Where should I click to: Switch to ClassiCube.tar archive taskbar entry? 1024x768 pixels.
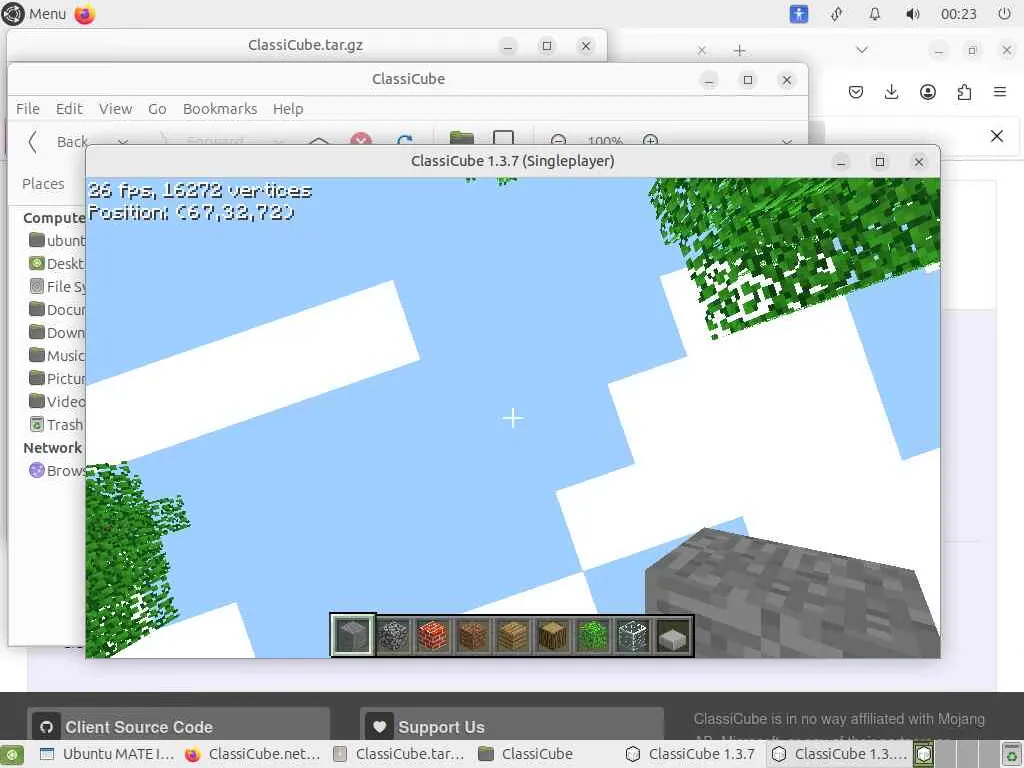tap(399, 754)
